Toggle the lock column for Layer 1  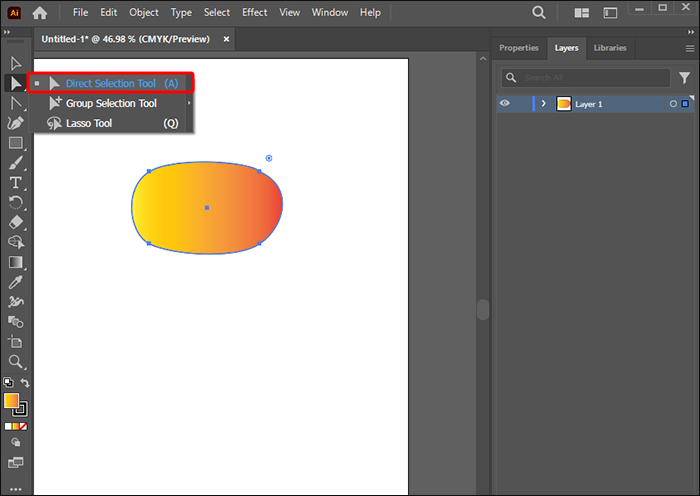click(x=522, y=103)
